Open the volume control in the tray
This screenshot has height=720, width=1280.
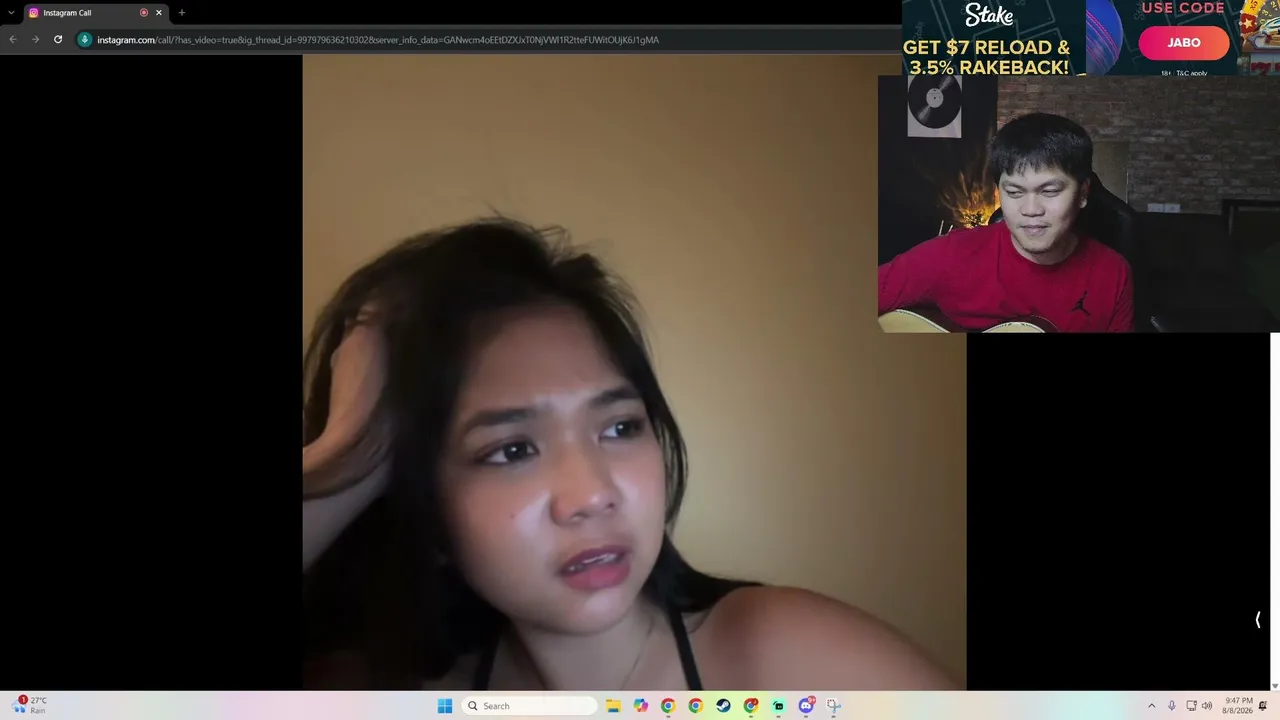tap(1206, 706)
